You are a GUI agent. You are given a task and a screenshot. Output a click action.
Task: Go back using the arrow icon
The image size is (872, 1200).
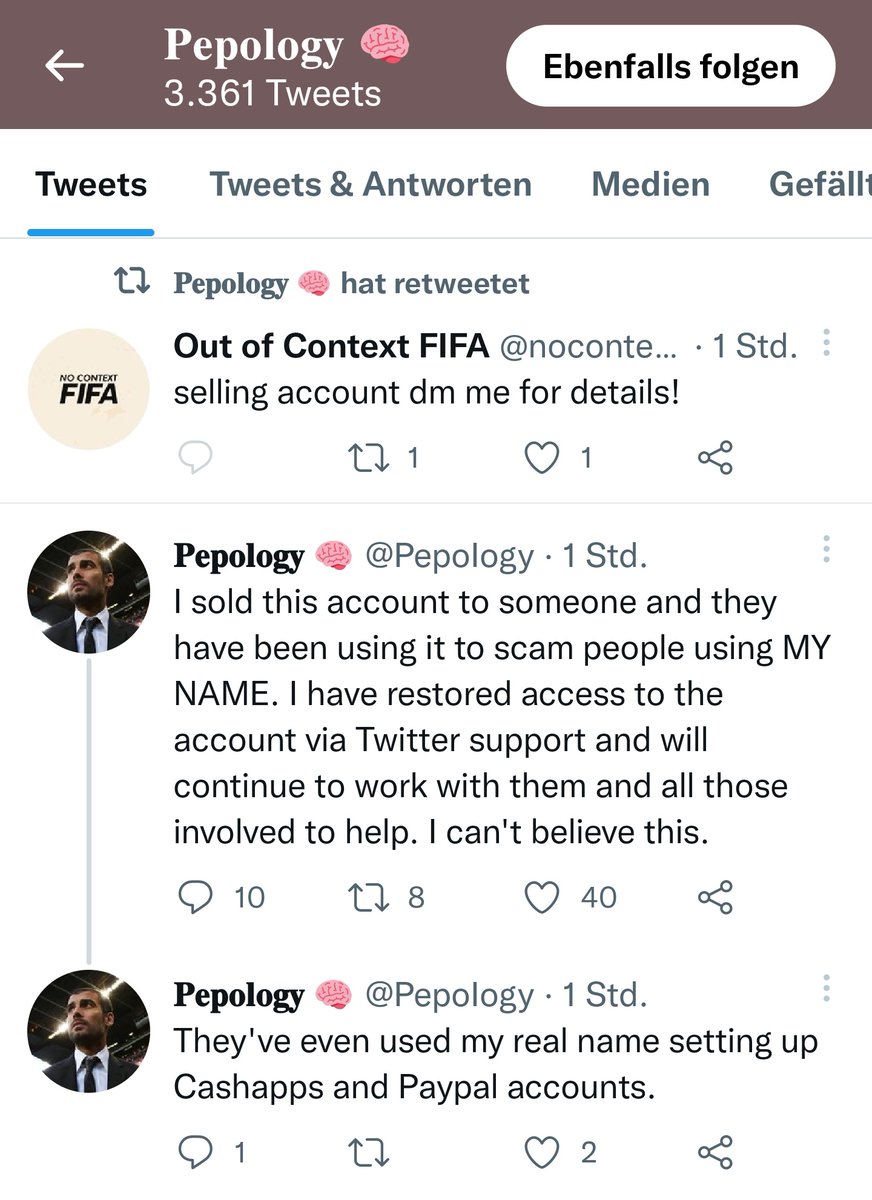(x=65, y=66)
